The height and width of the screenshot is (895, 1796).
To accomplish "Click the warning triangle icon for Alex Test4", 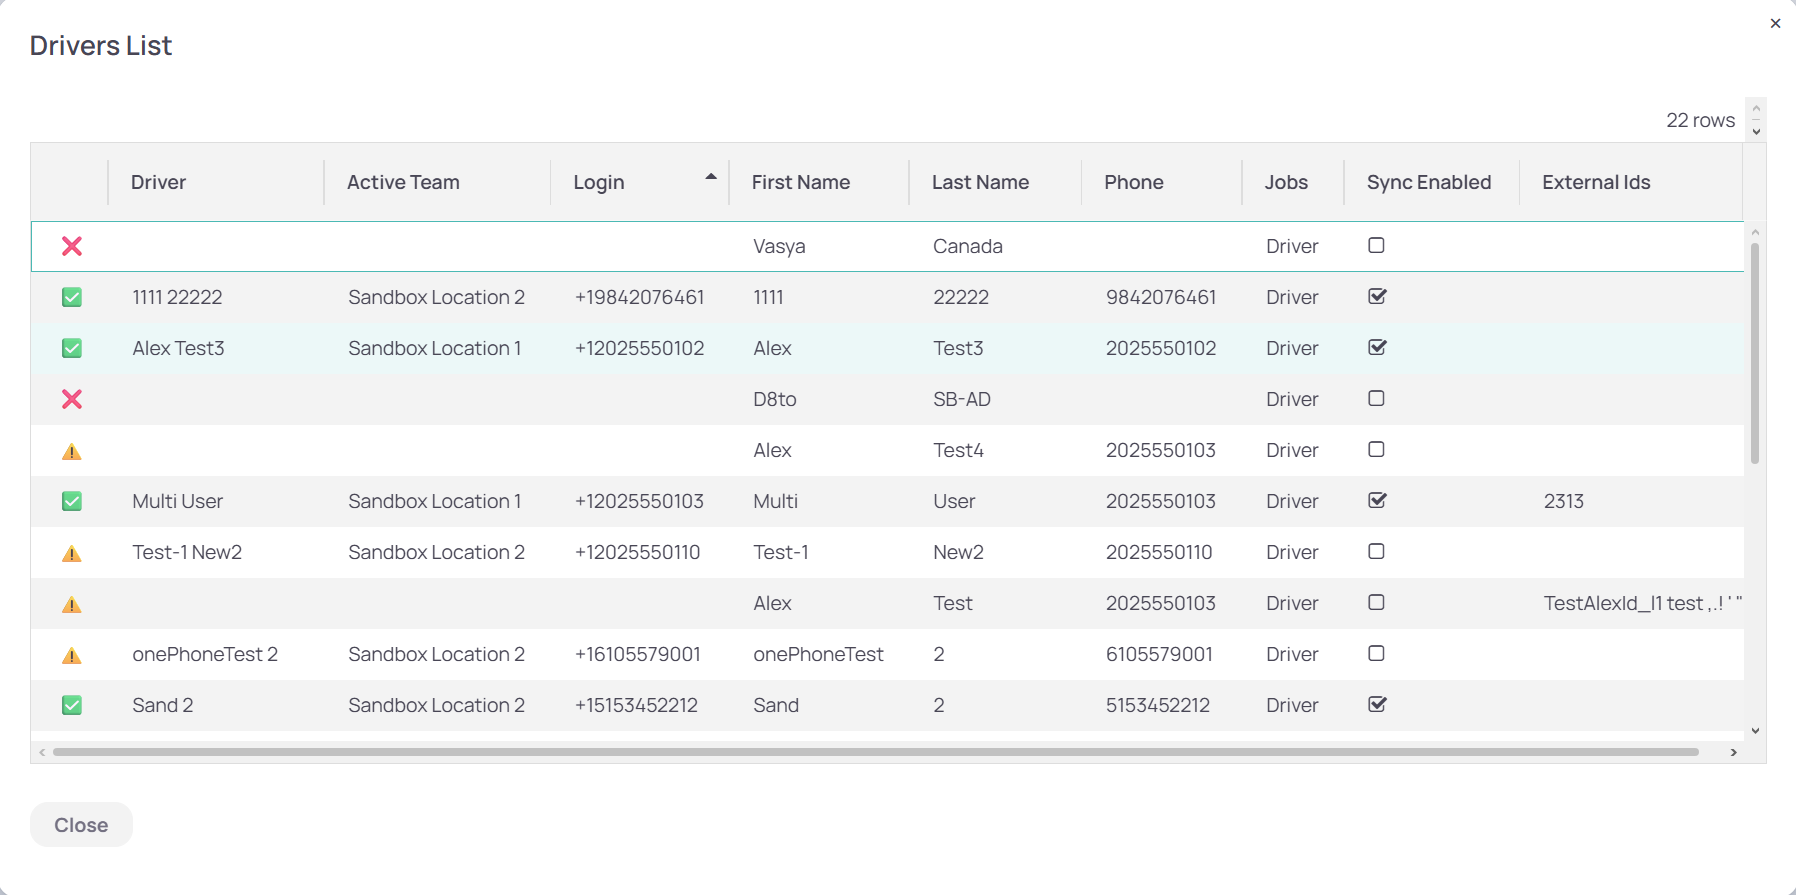I will pos(72,451).
